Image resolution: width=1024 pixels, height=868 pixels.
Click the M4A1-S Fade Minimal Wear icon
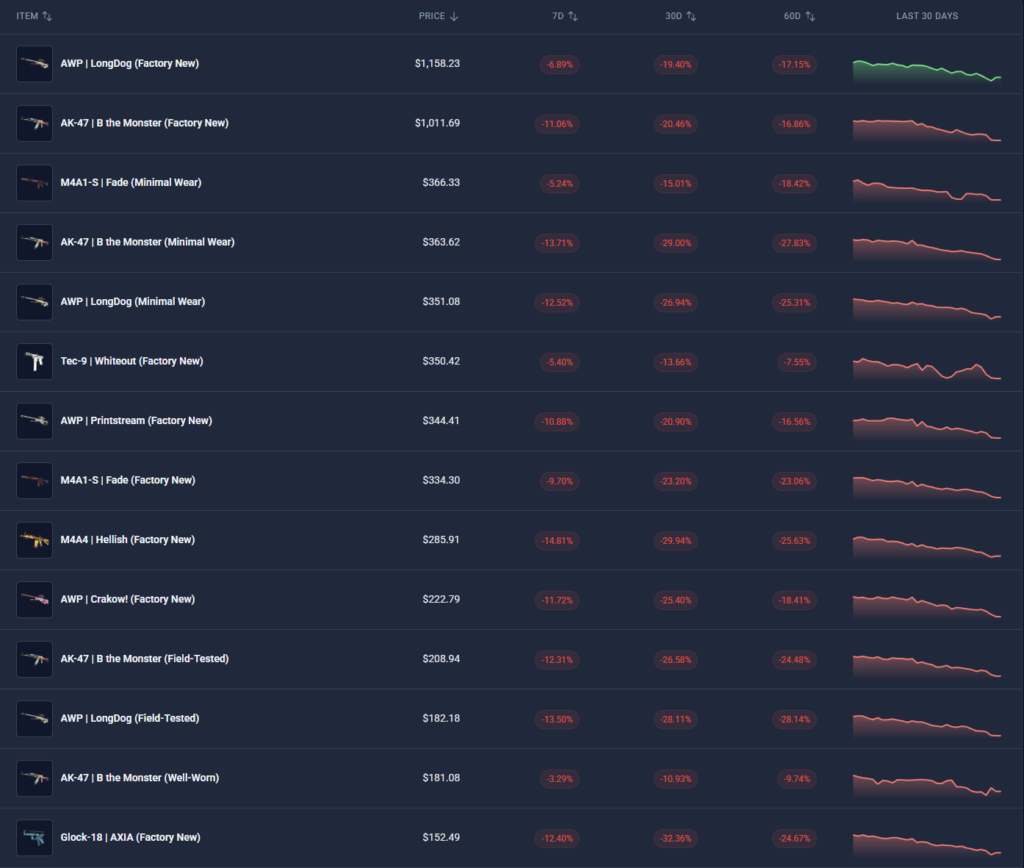pos(34,183)
